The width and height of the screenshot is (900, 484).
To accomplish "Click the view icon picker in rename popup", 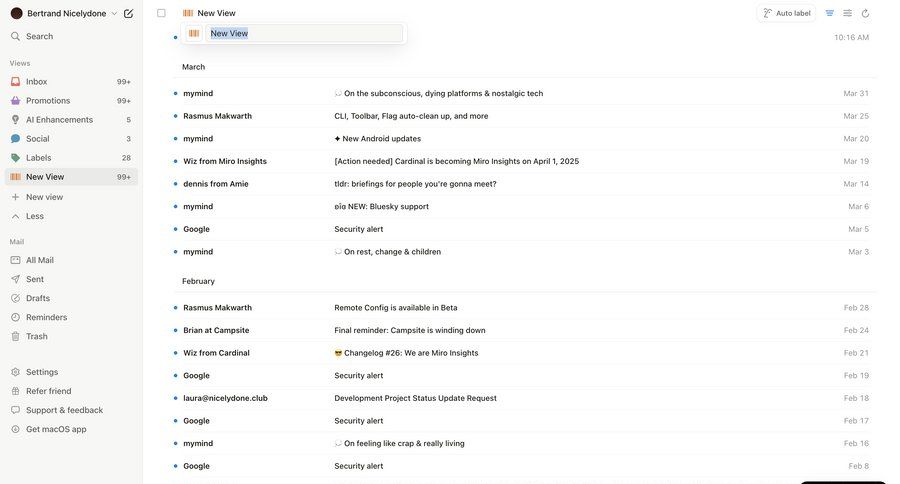I will coord(194,33).
